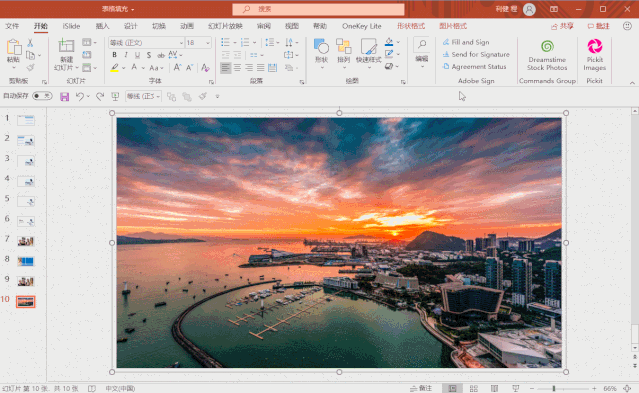Toggle bold formatting
The width and height of the screenshot is (639, 393).
click(x=115, y=55)
